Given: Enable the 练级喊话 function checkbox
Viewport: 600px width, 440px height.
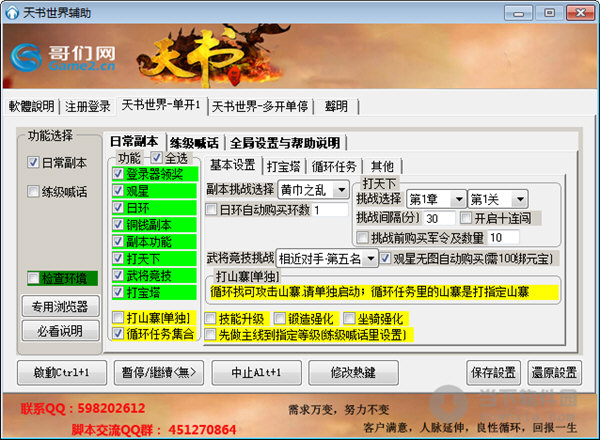Looking at the screenshot, I should click(x=33, y=191).
